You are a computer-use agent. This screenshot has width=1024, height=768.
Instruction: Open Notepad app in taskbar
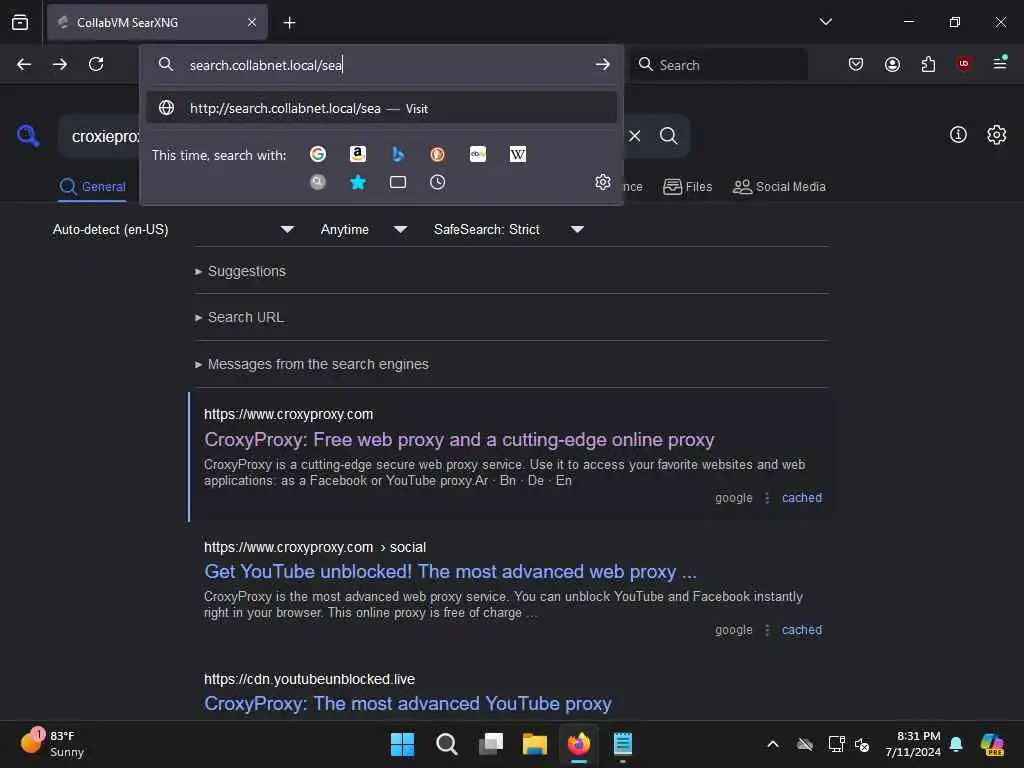(622, 744)
